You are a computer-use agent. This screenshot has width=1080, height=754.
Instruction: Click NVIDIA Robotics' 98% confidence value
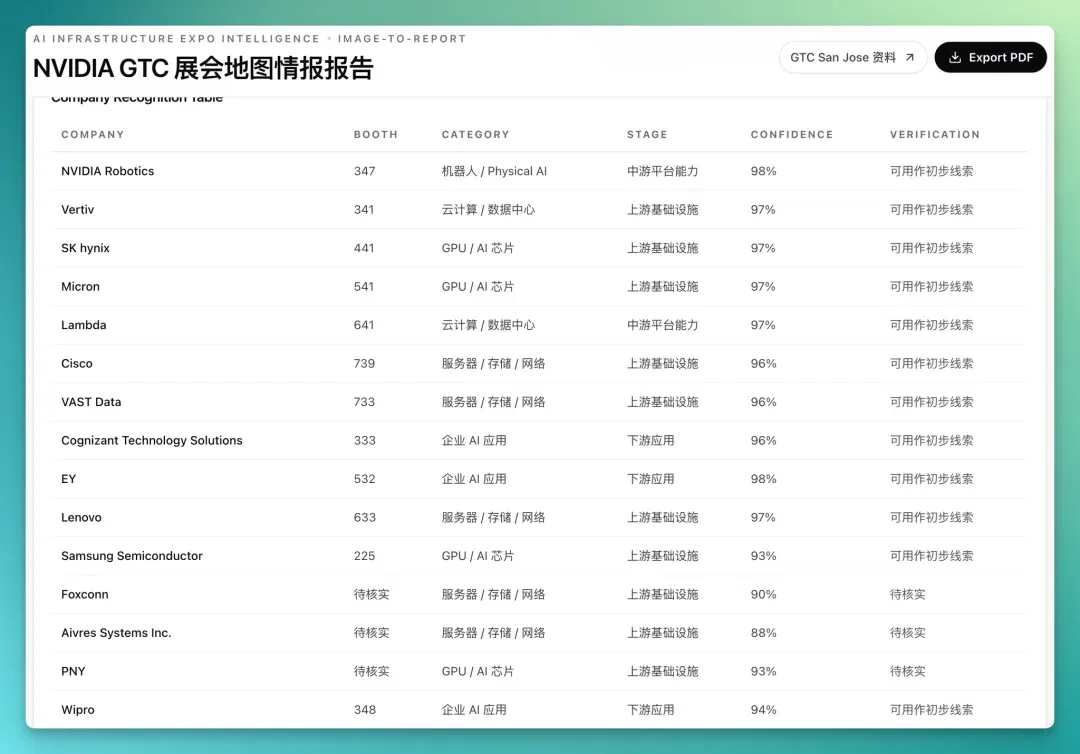click(763, 171)
